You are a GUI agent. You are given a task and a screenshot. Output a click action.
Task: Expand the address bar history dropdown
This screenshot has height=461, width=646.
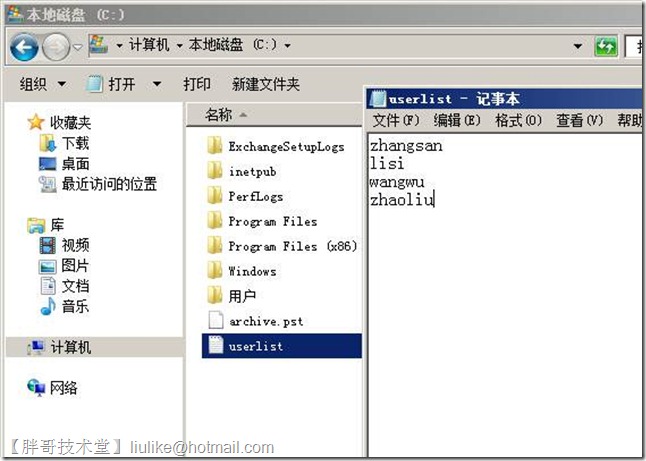[x=578, y=46]
